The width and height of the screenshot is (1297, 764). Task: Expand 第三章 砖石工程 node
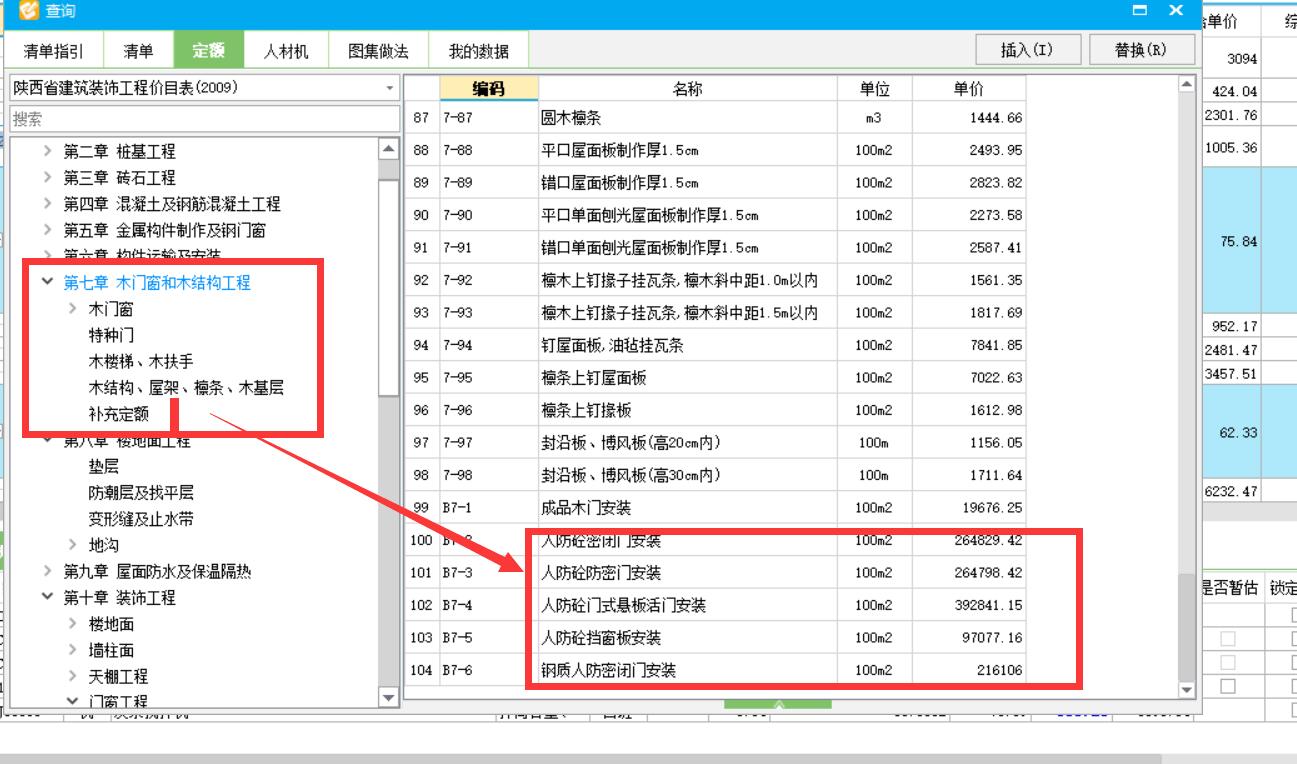(x=48, y=177)
